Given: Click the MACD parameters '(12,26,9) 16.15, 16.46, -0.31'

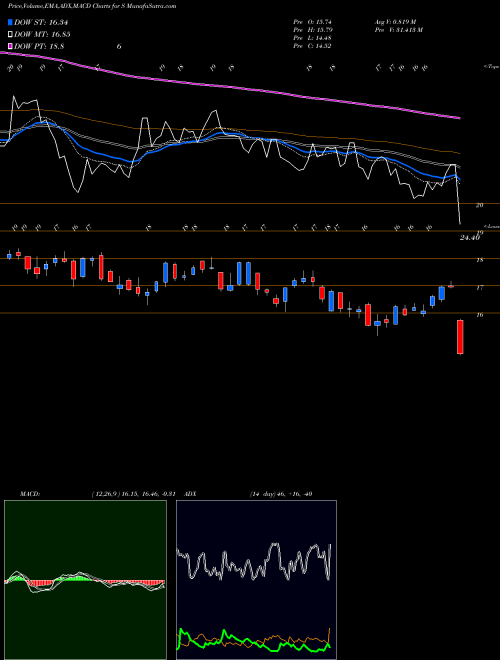Looking at the screenshot, I should [x=136, y=494].
